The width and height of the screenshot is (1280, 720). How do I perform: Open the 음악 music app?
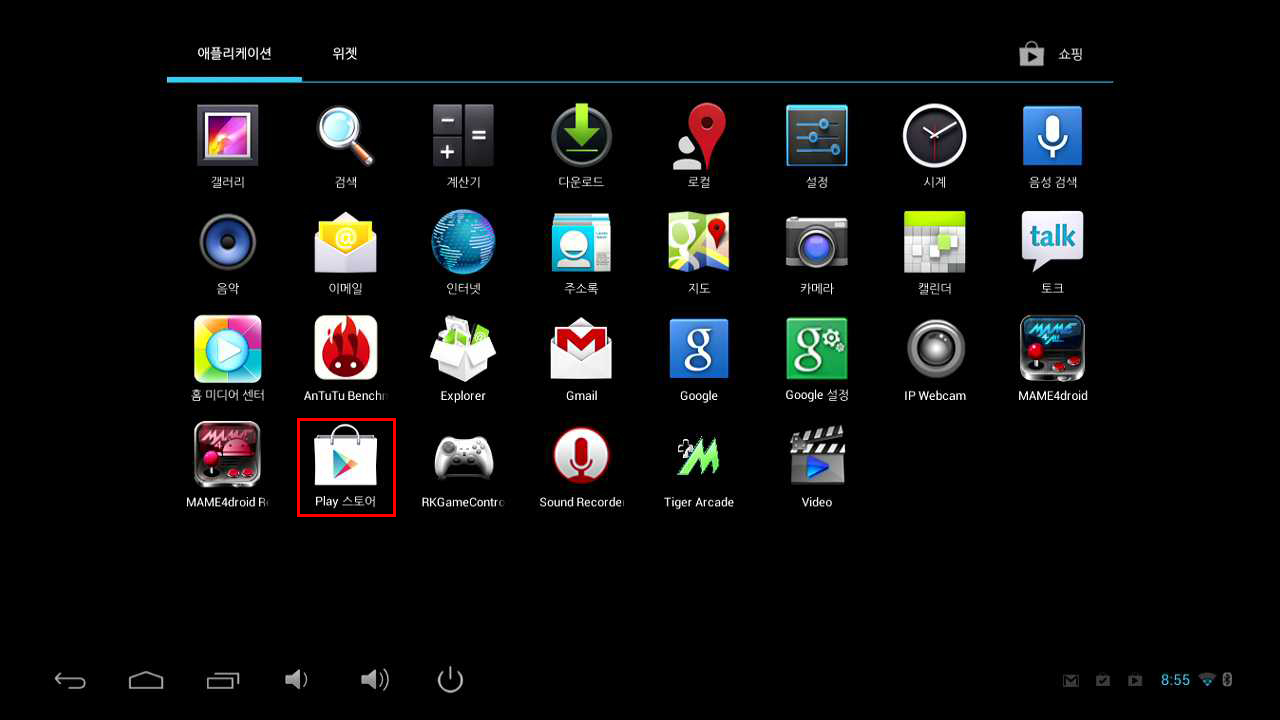coord(228,252)
